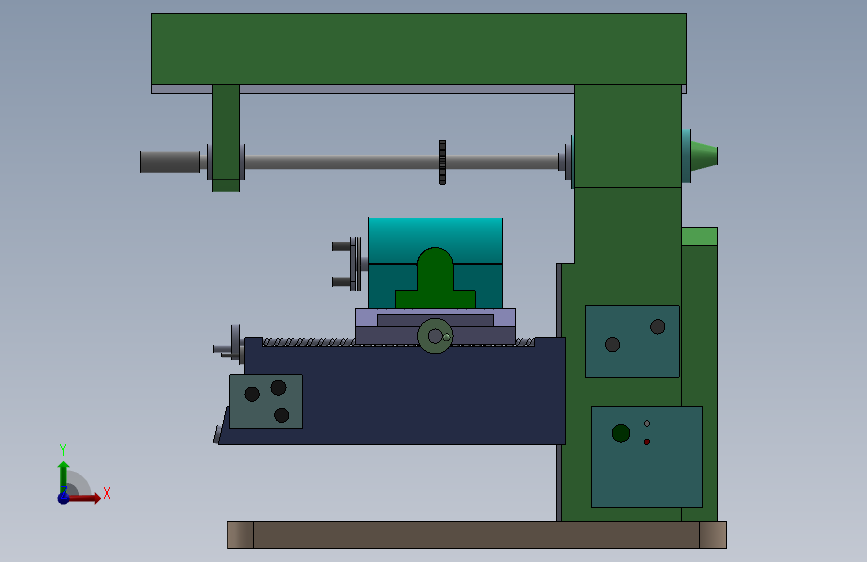This screenshot has height=562, width=867.
Task: Select the large green overarm atop the machine
Action: pos(419,49)
